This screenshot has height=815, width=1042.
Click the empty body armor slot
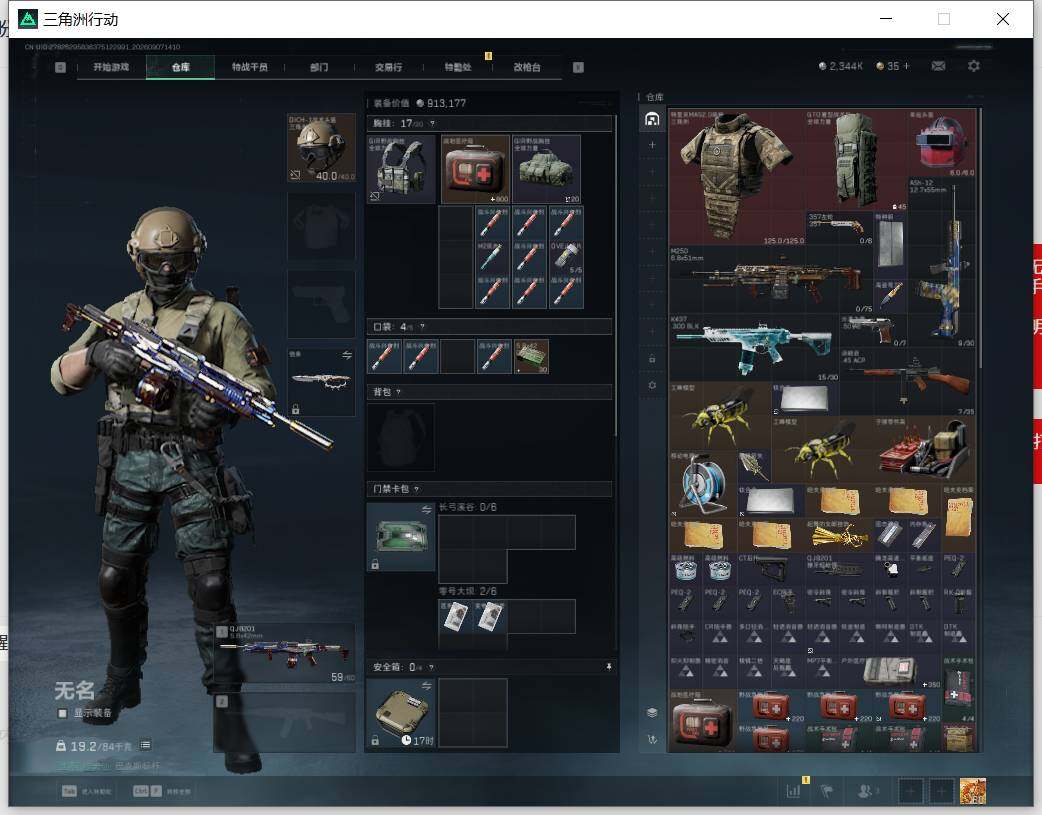[x=321, y=227]
